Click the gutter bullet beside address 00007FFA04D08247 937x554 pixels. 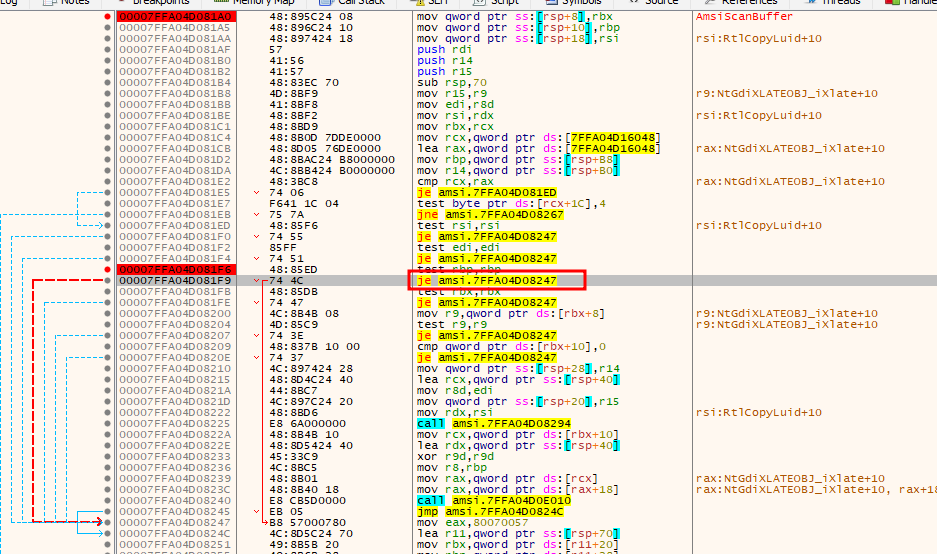click(x=108, y=522)
